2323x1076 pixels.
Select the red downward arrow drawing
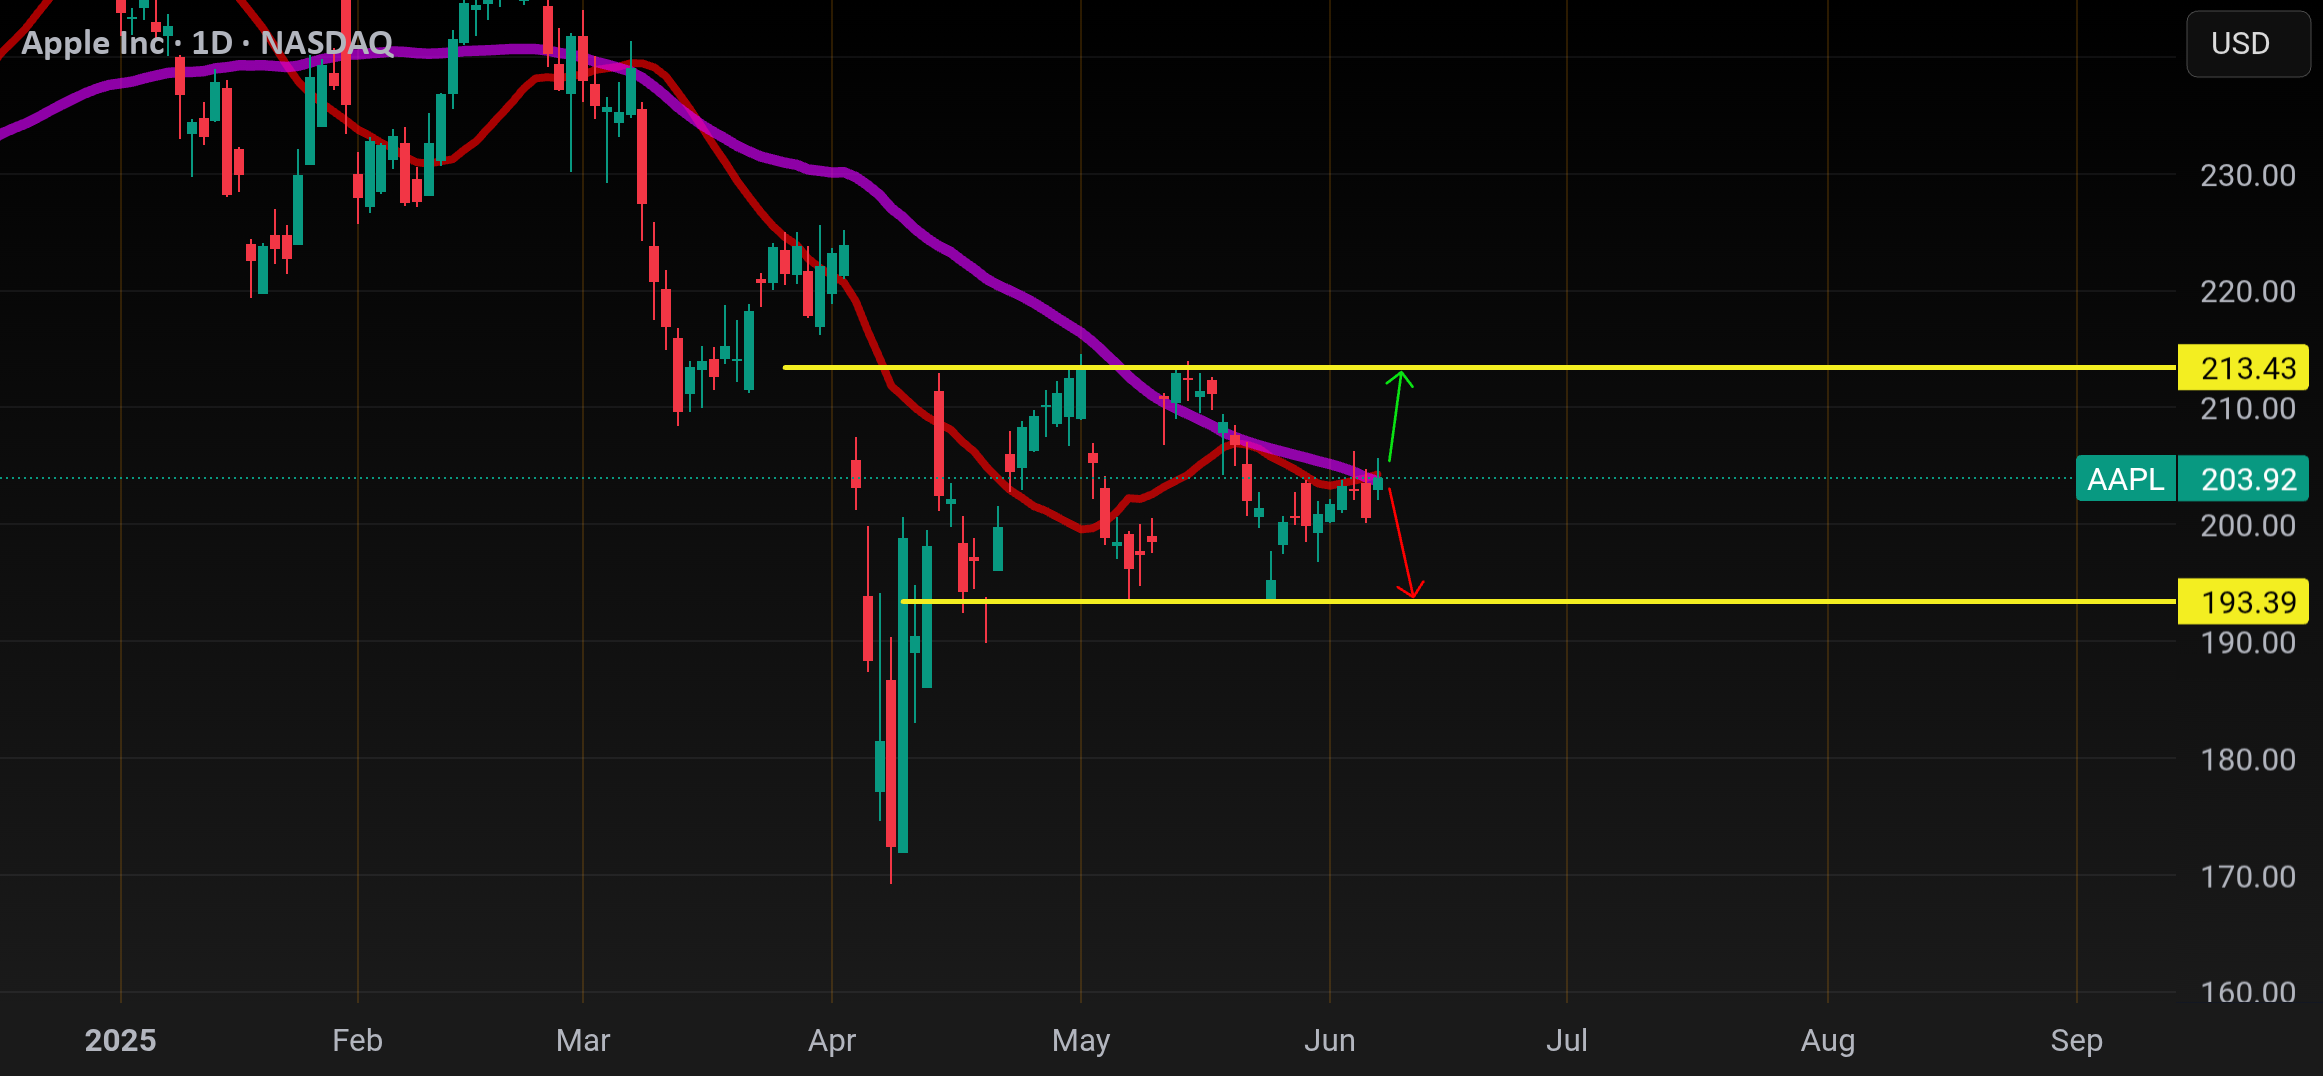pyautogui.click(x=1404, y=543)
